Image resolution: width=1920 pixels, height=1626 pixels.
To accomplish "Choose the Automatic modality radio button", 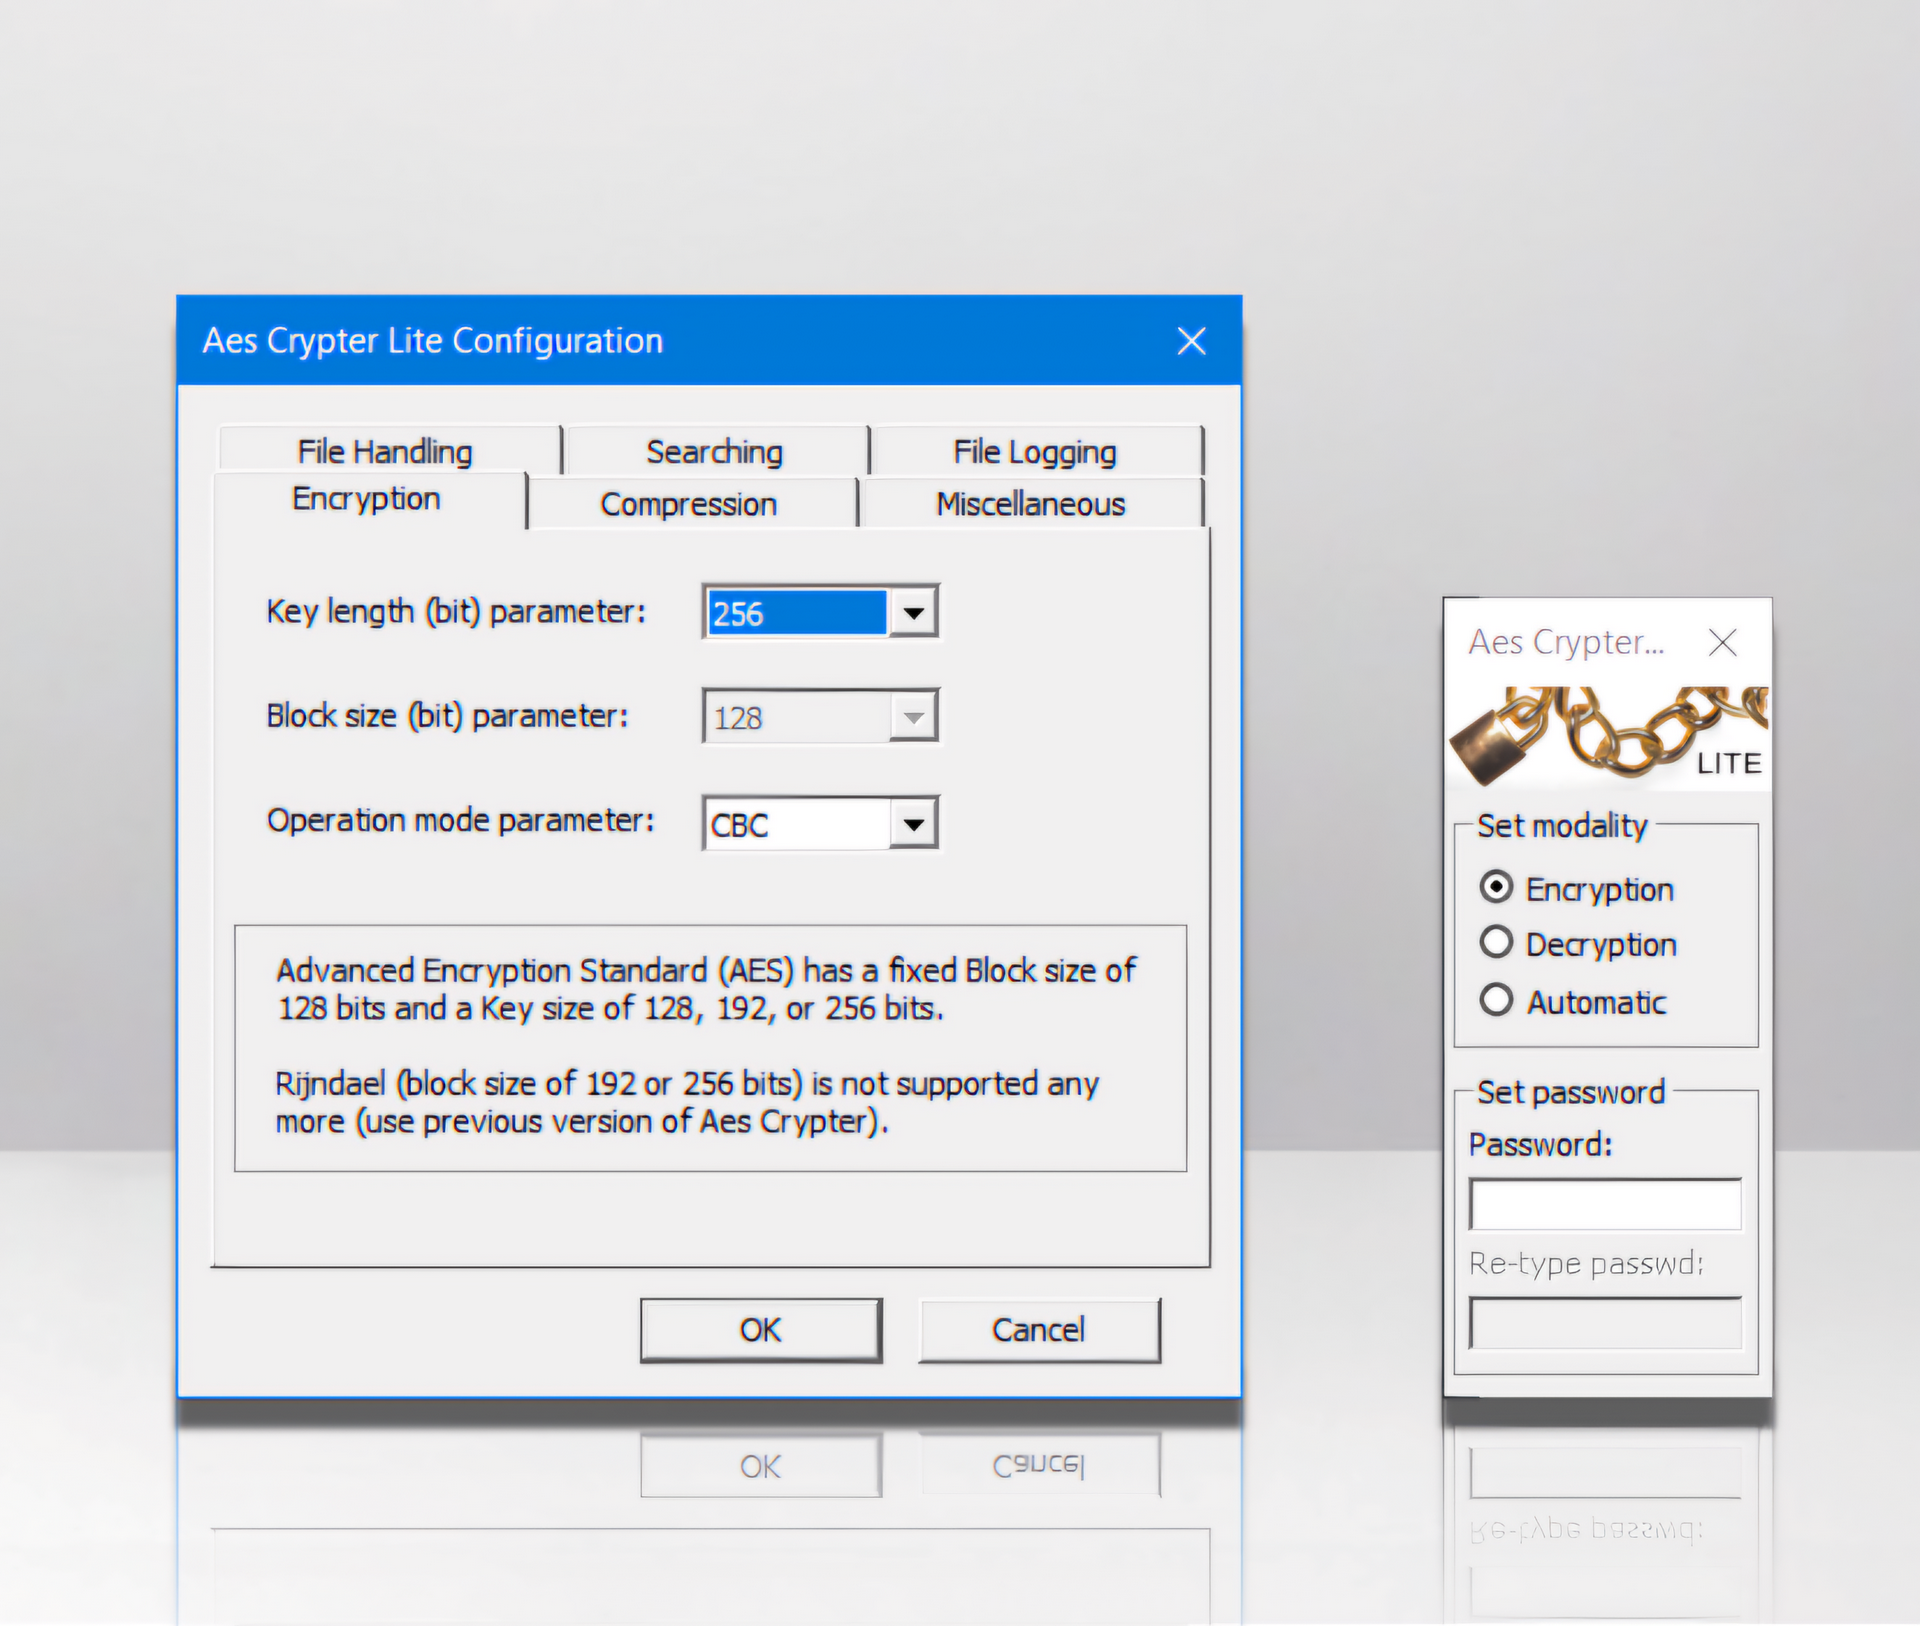I will tap(1496, 999).
